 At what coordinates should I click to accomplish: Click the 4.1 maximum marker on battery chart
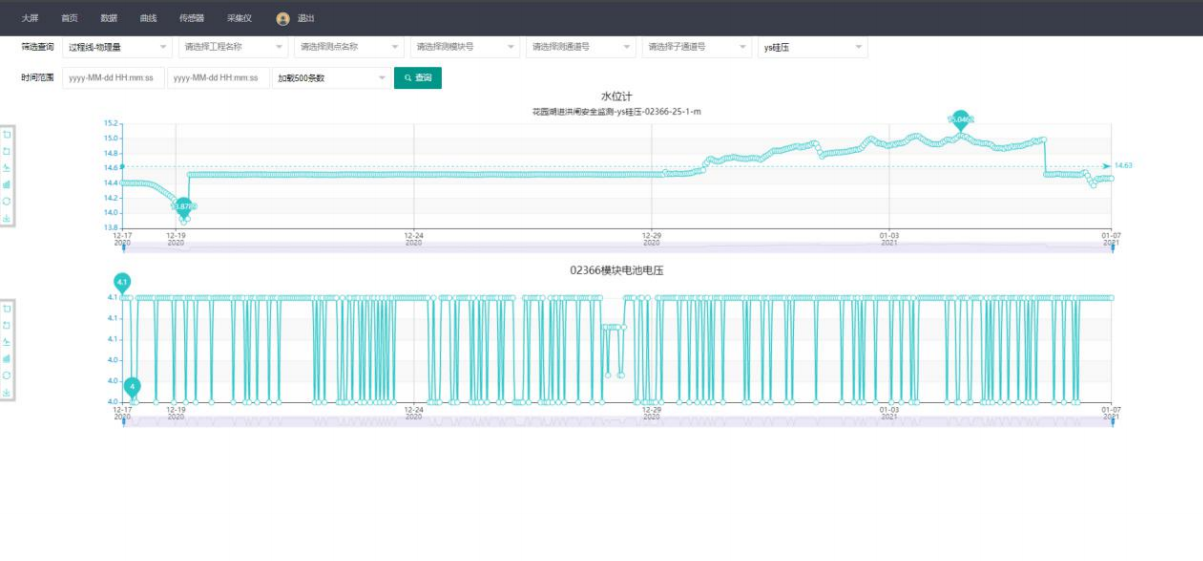[122, 282]
